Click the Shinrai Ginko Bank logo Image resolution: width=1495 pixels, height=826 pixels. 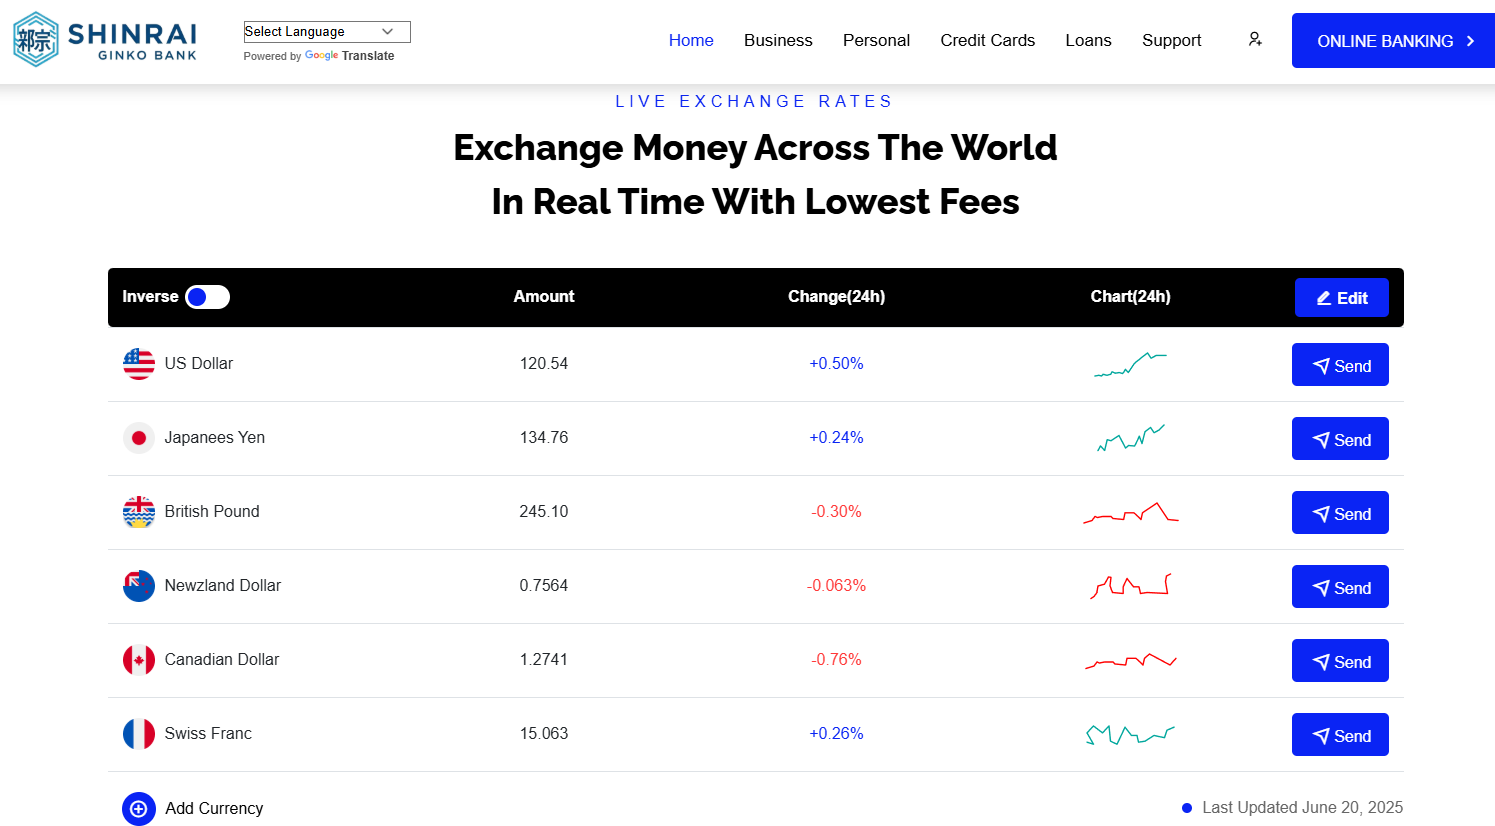[105, 40]
